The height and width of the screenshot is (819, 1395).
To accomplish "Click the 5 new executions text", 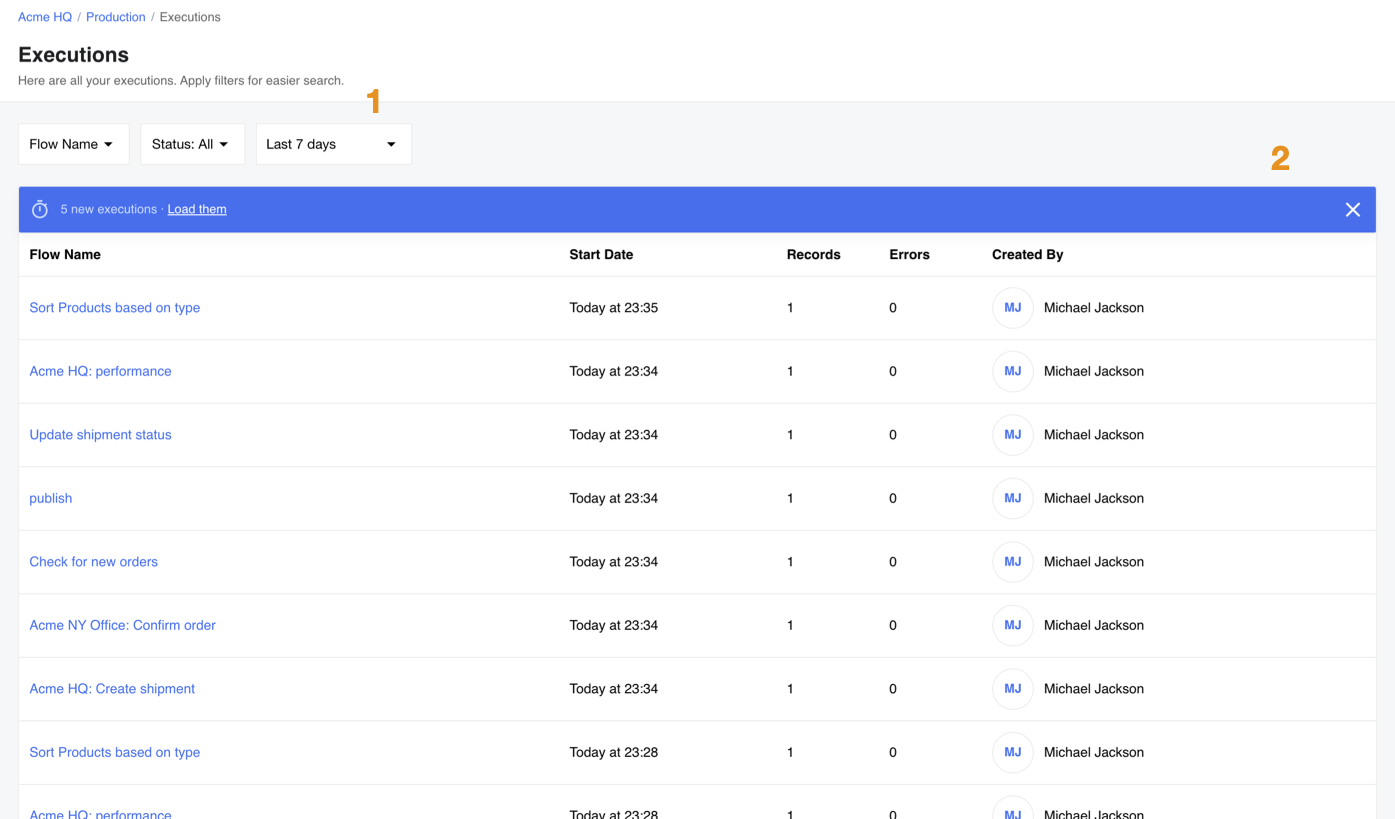I will pos(108,209).
